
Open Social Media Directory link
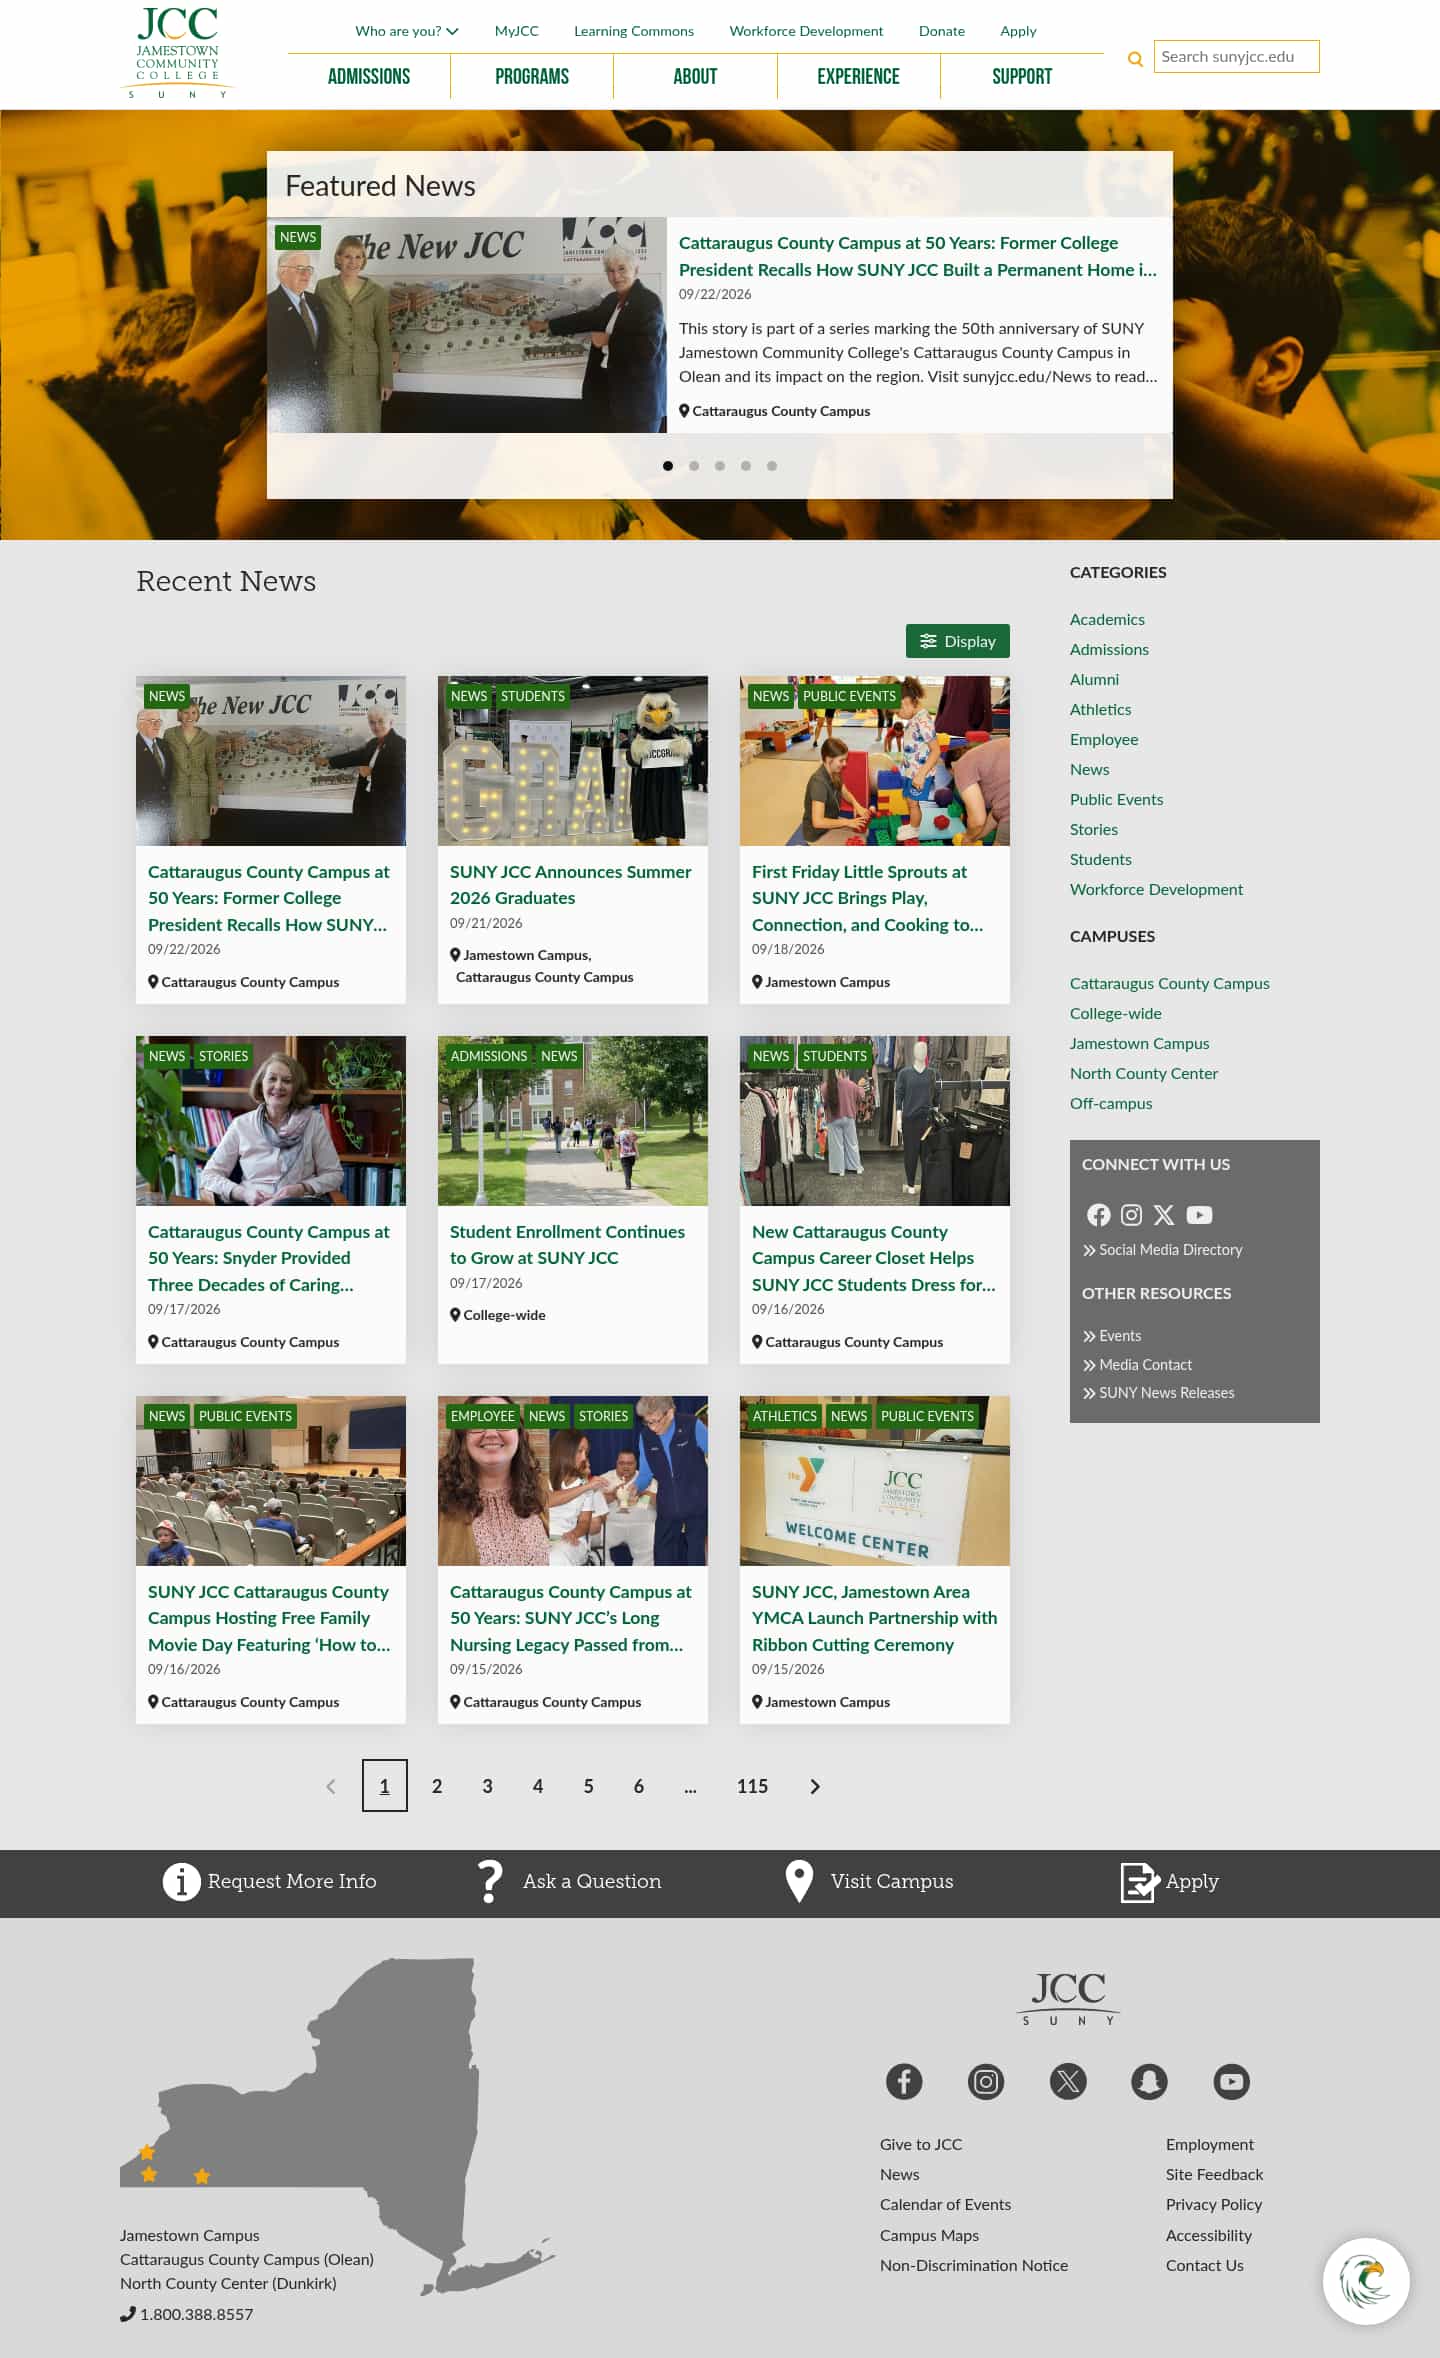tap(1163, 1250)
